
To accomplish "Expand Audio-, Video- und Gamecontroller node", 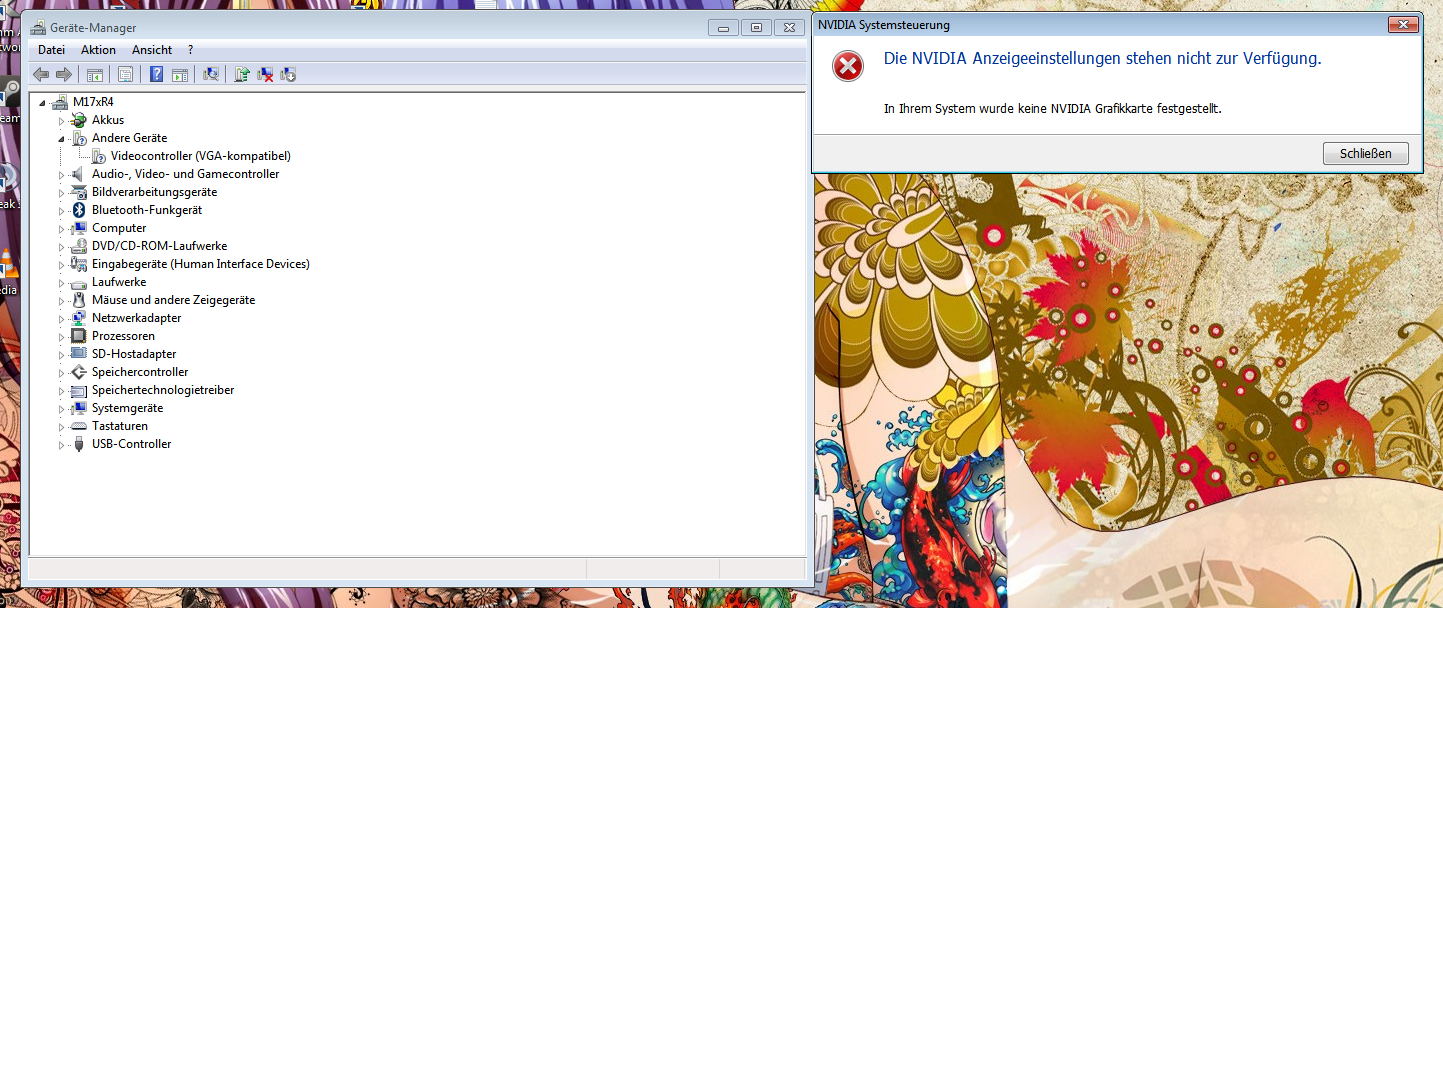I will coord(61,175).
